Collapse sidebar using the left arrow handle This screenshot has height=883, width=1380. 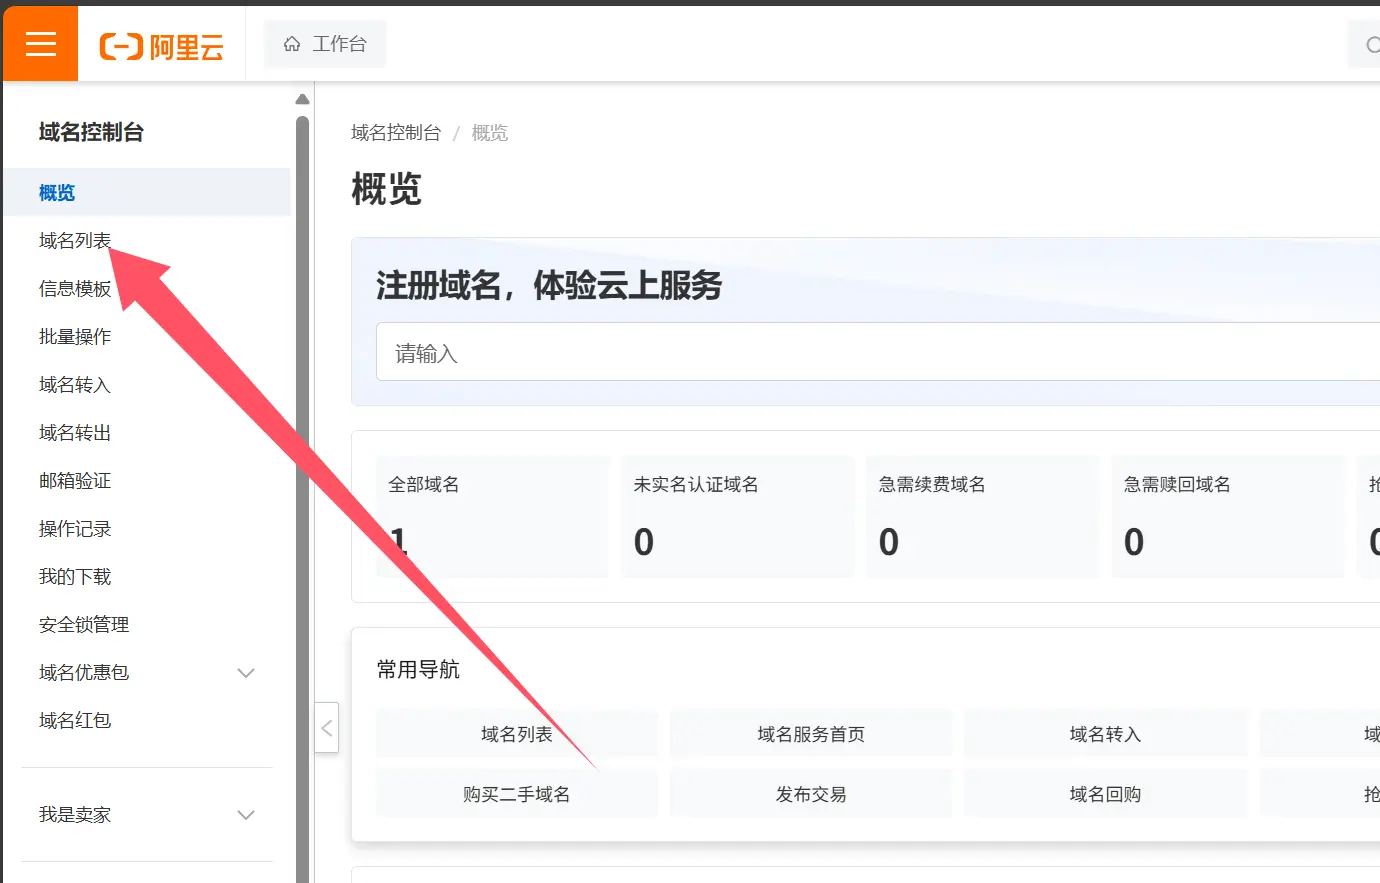(x=326, y=728)
